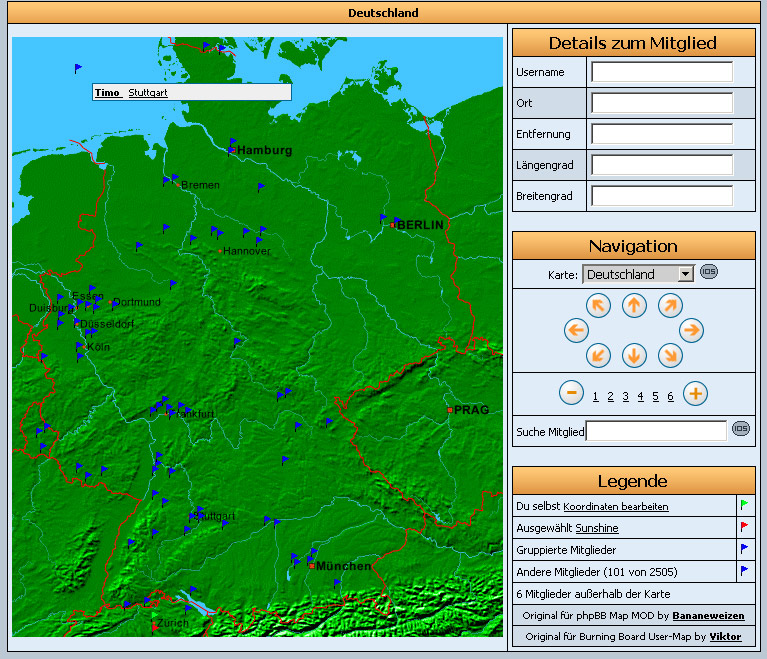Viewport: 767px width, 659px height.
Task: Move map diagonally to the southeast
Action: (x=670, y=355)
